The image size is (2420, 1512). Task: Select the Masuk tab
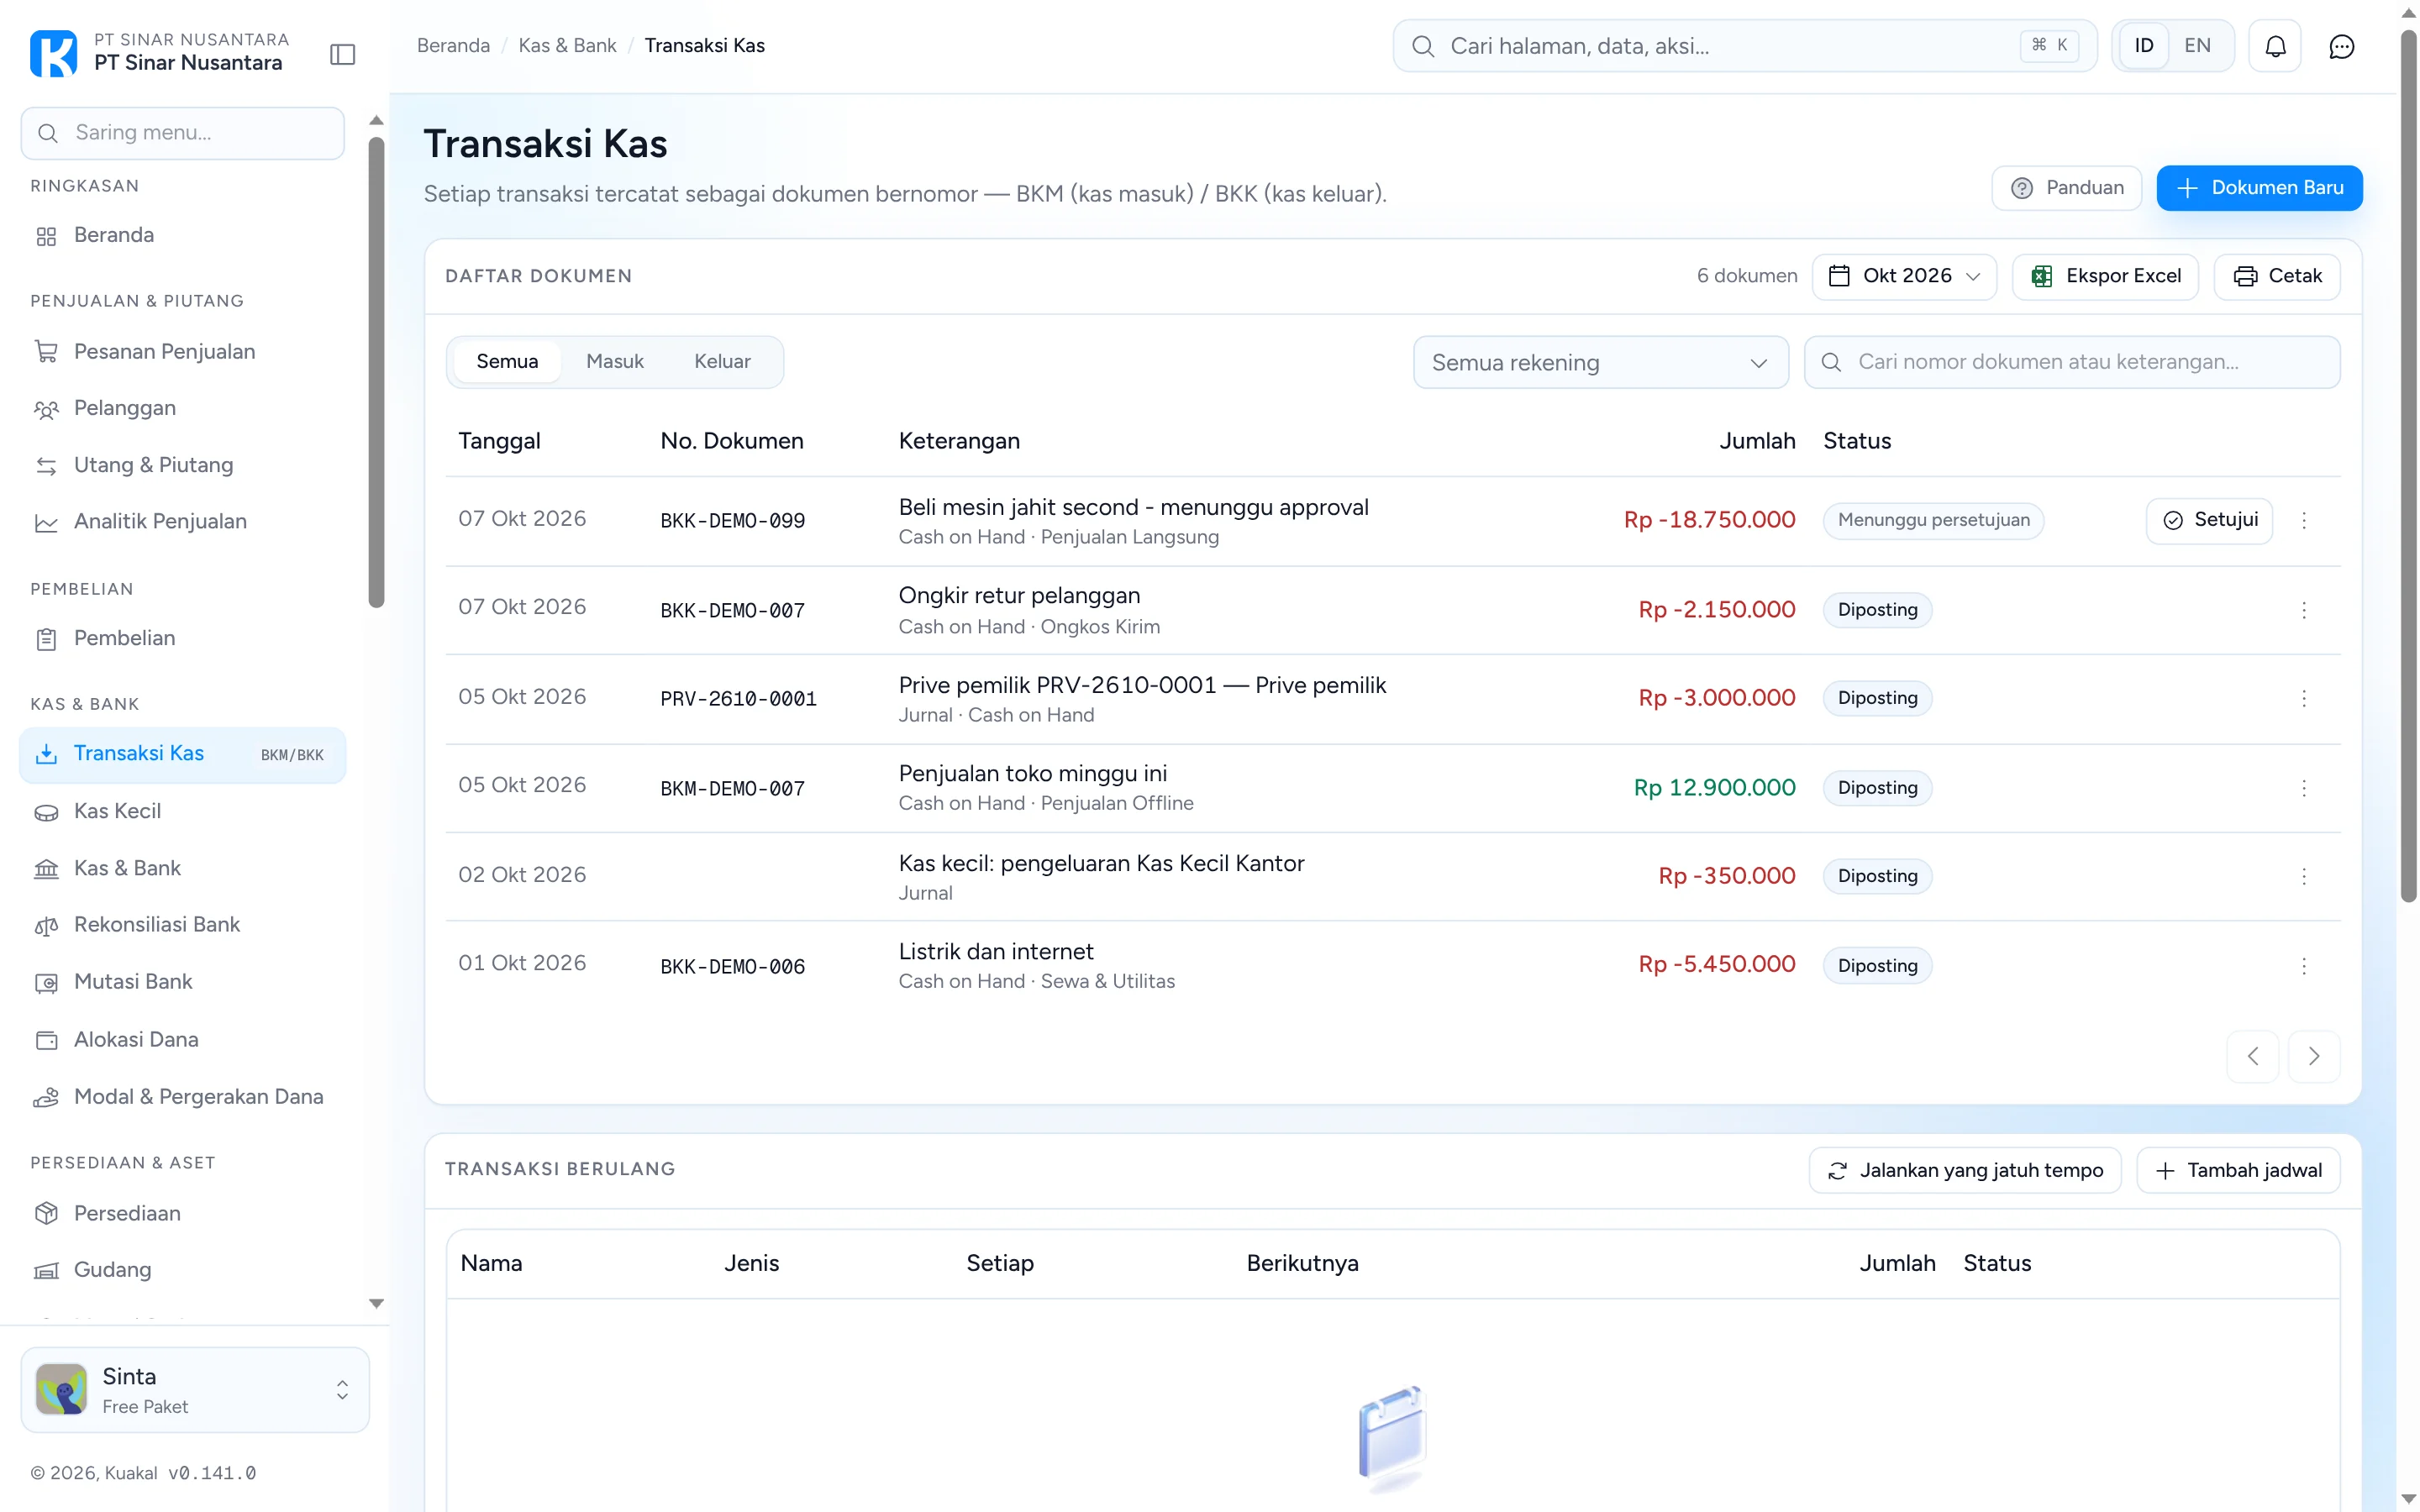[x=615, y=362]
